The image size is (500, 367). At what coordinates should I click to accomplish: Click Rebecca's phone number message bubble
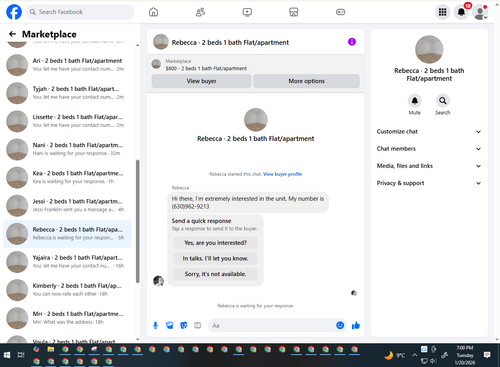(248, 202)
